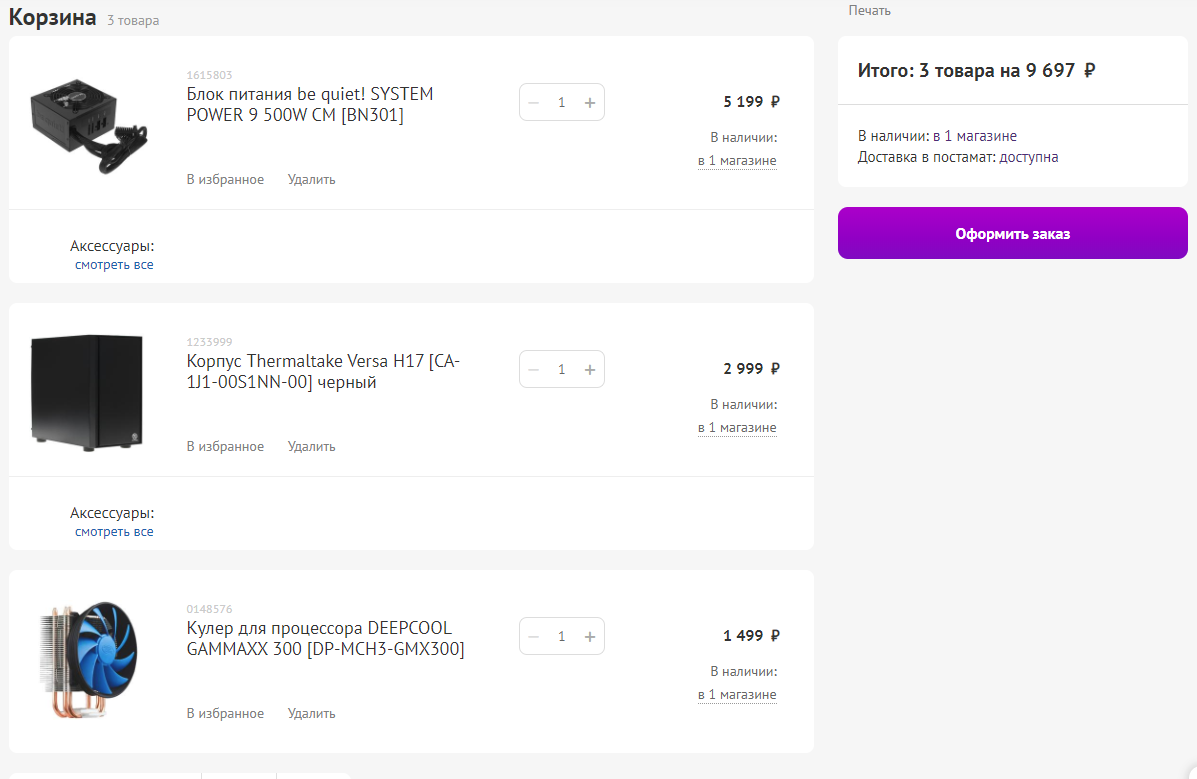Decrease quantity of be quiet! power supply

click(x=534, y=102)
